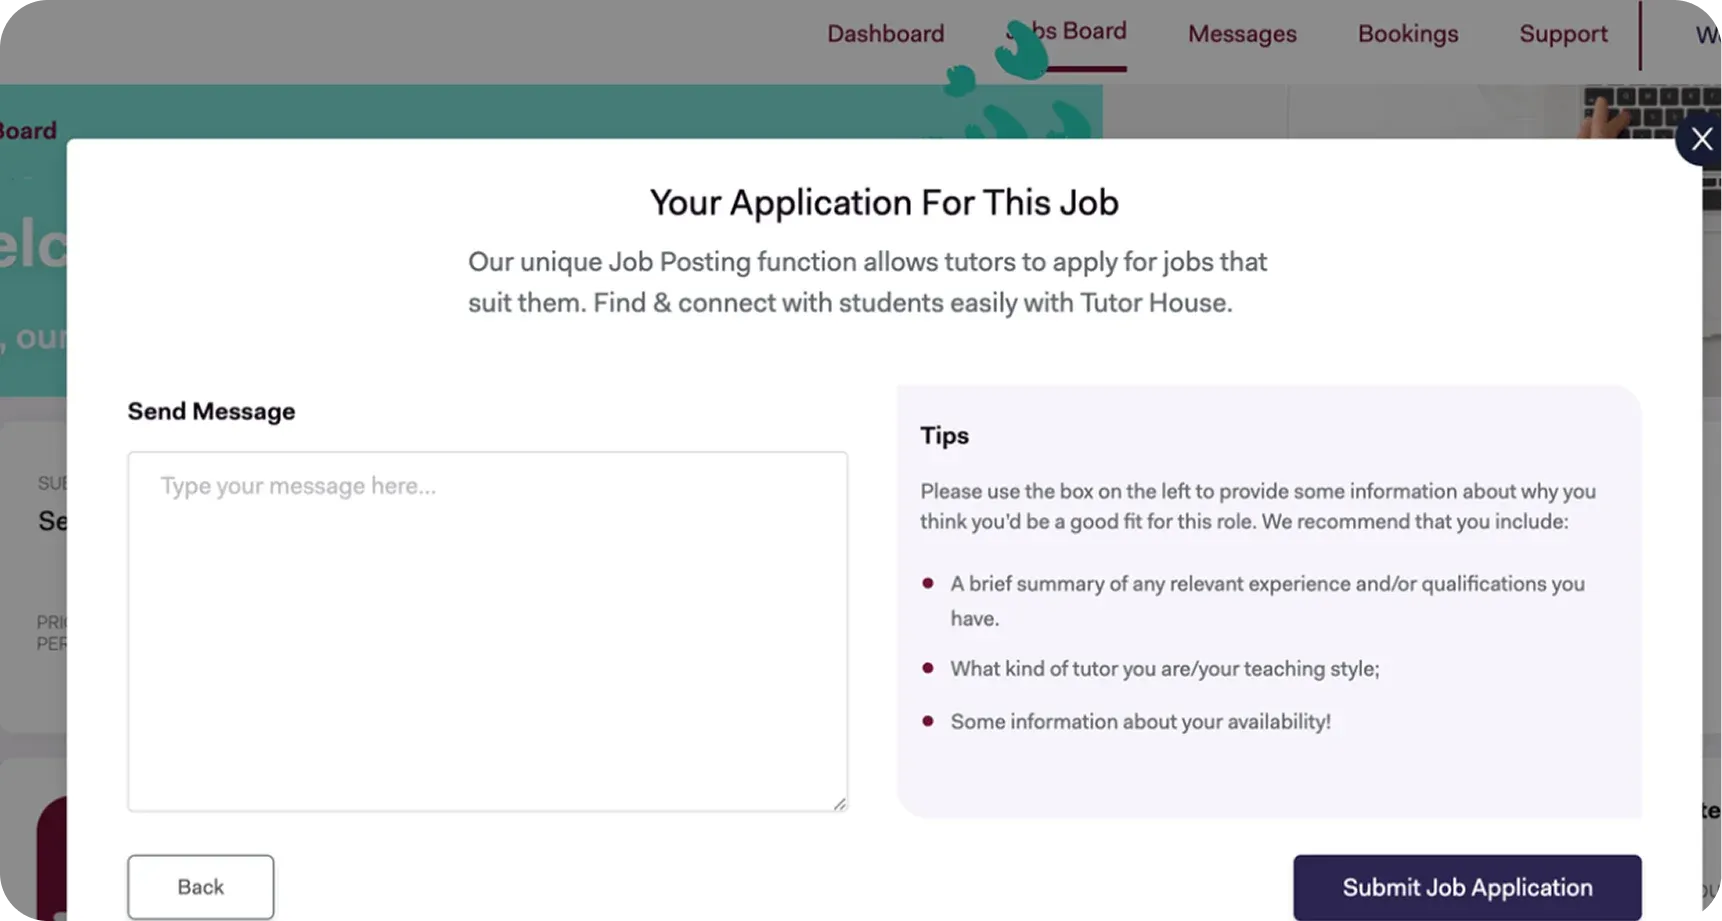Open the Dashboard tab
Screen dimensions: 1722x921
point(885,34)
